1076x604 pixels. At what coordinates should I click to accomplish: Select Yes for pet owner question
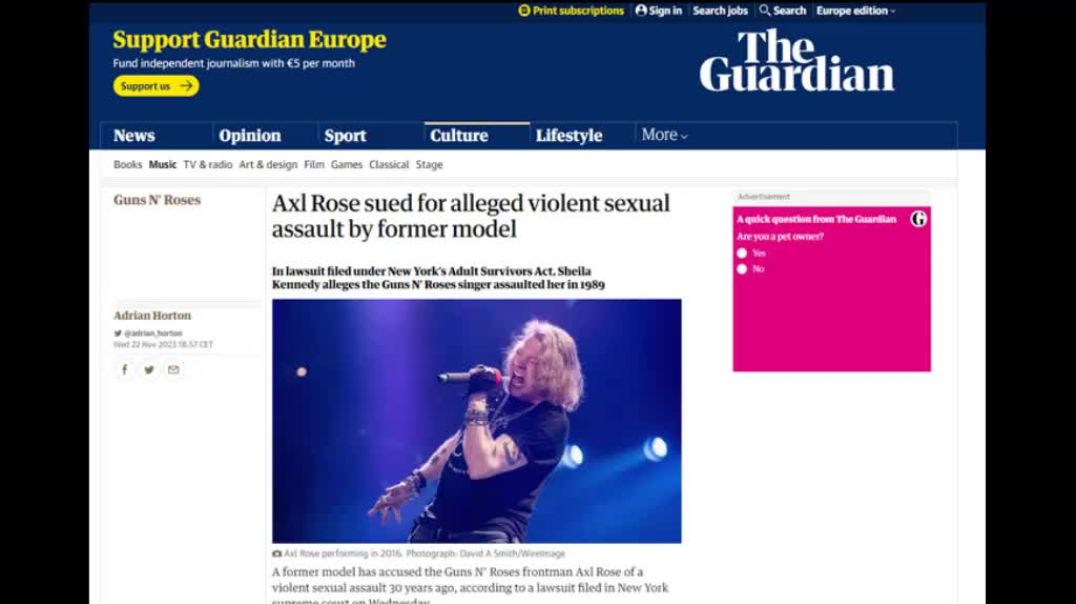742,253
